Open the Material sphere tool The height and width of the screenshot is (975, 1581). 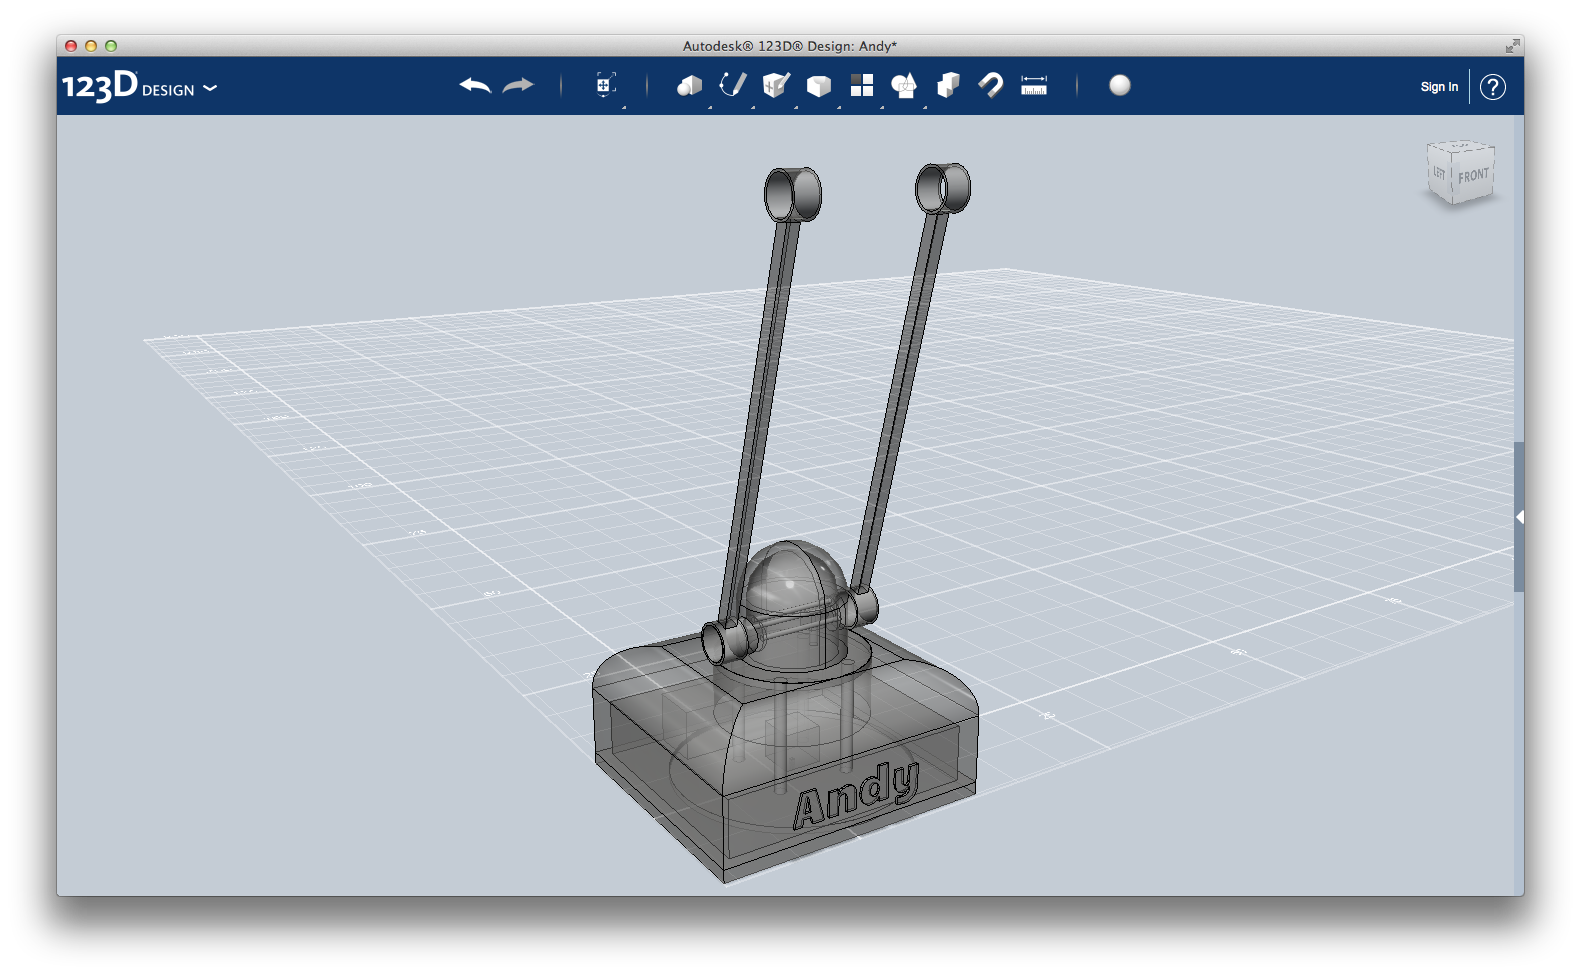click(x=1120, y=86)
